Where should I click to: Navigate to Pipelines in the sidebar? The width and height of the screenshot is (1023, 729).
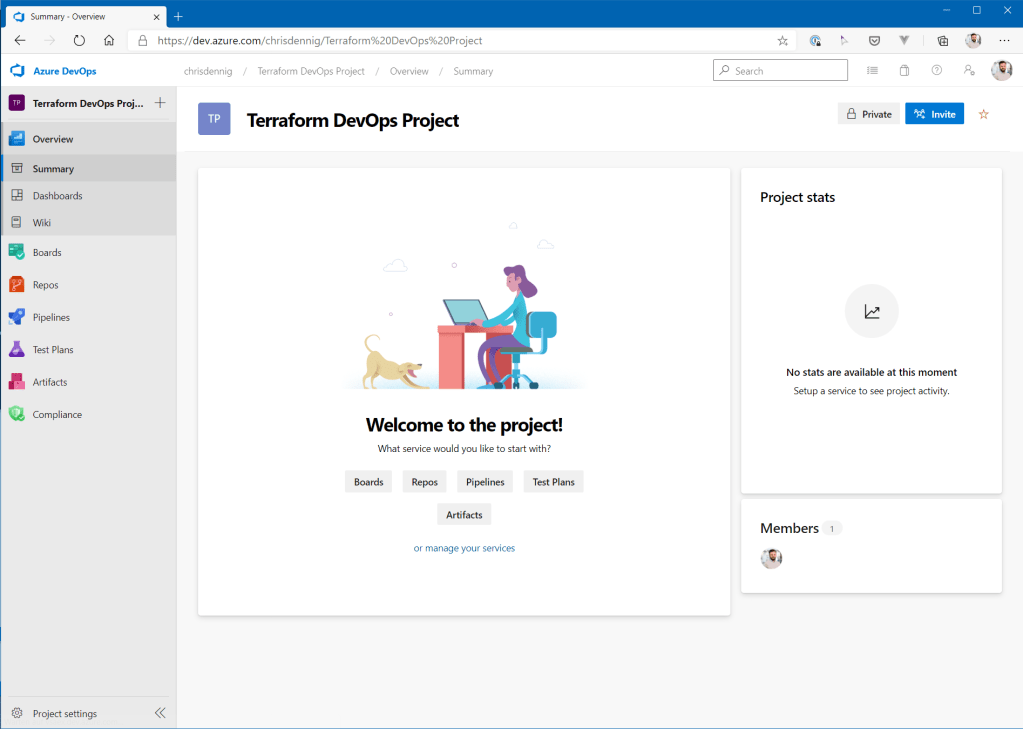(50, 317)
